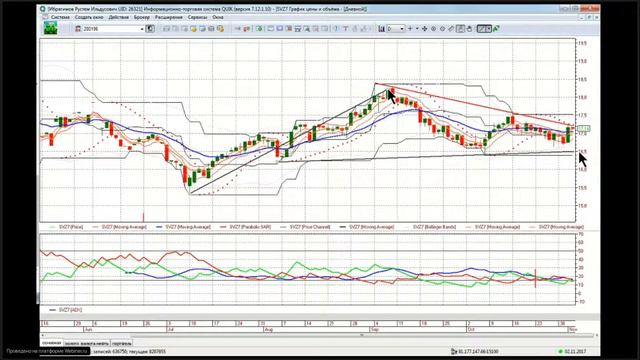Image resolution: width=640 pixels, height=360 pixels.
Task: Click the Oct month label on time axis
Action: [x=471, y=329]
